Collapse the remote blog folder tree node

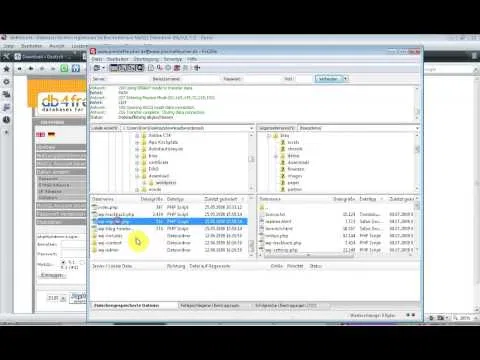tap(269, 136)
